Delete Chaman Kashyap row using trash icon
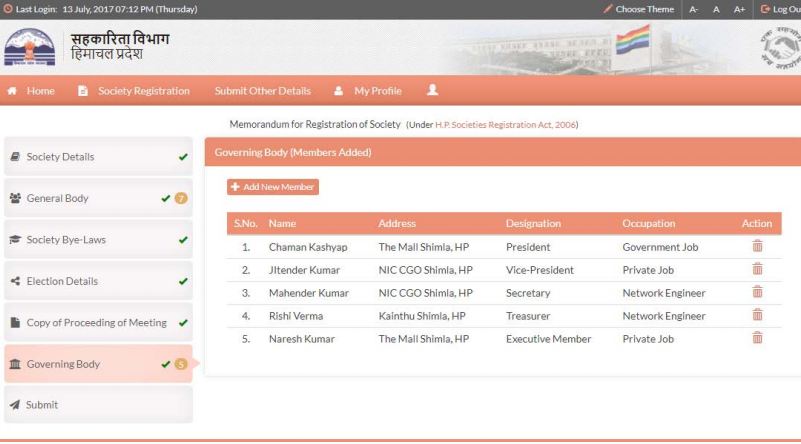The width and height of the screenshot is (801, 444). (757, 246)
